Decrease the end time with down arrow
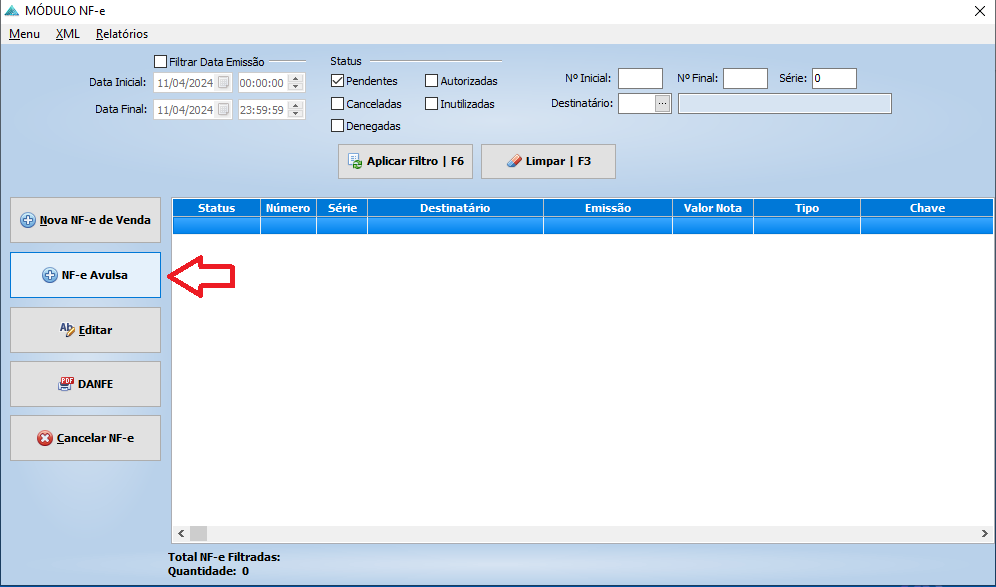Screen dimensions: 996x587 (x=295, y=113)
